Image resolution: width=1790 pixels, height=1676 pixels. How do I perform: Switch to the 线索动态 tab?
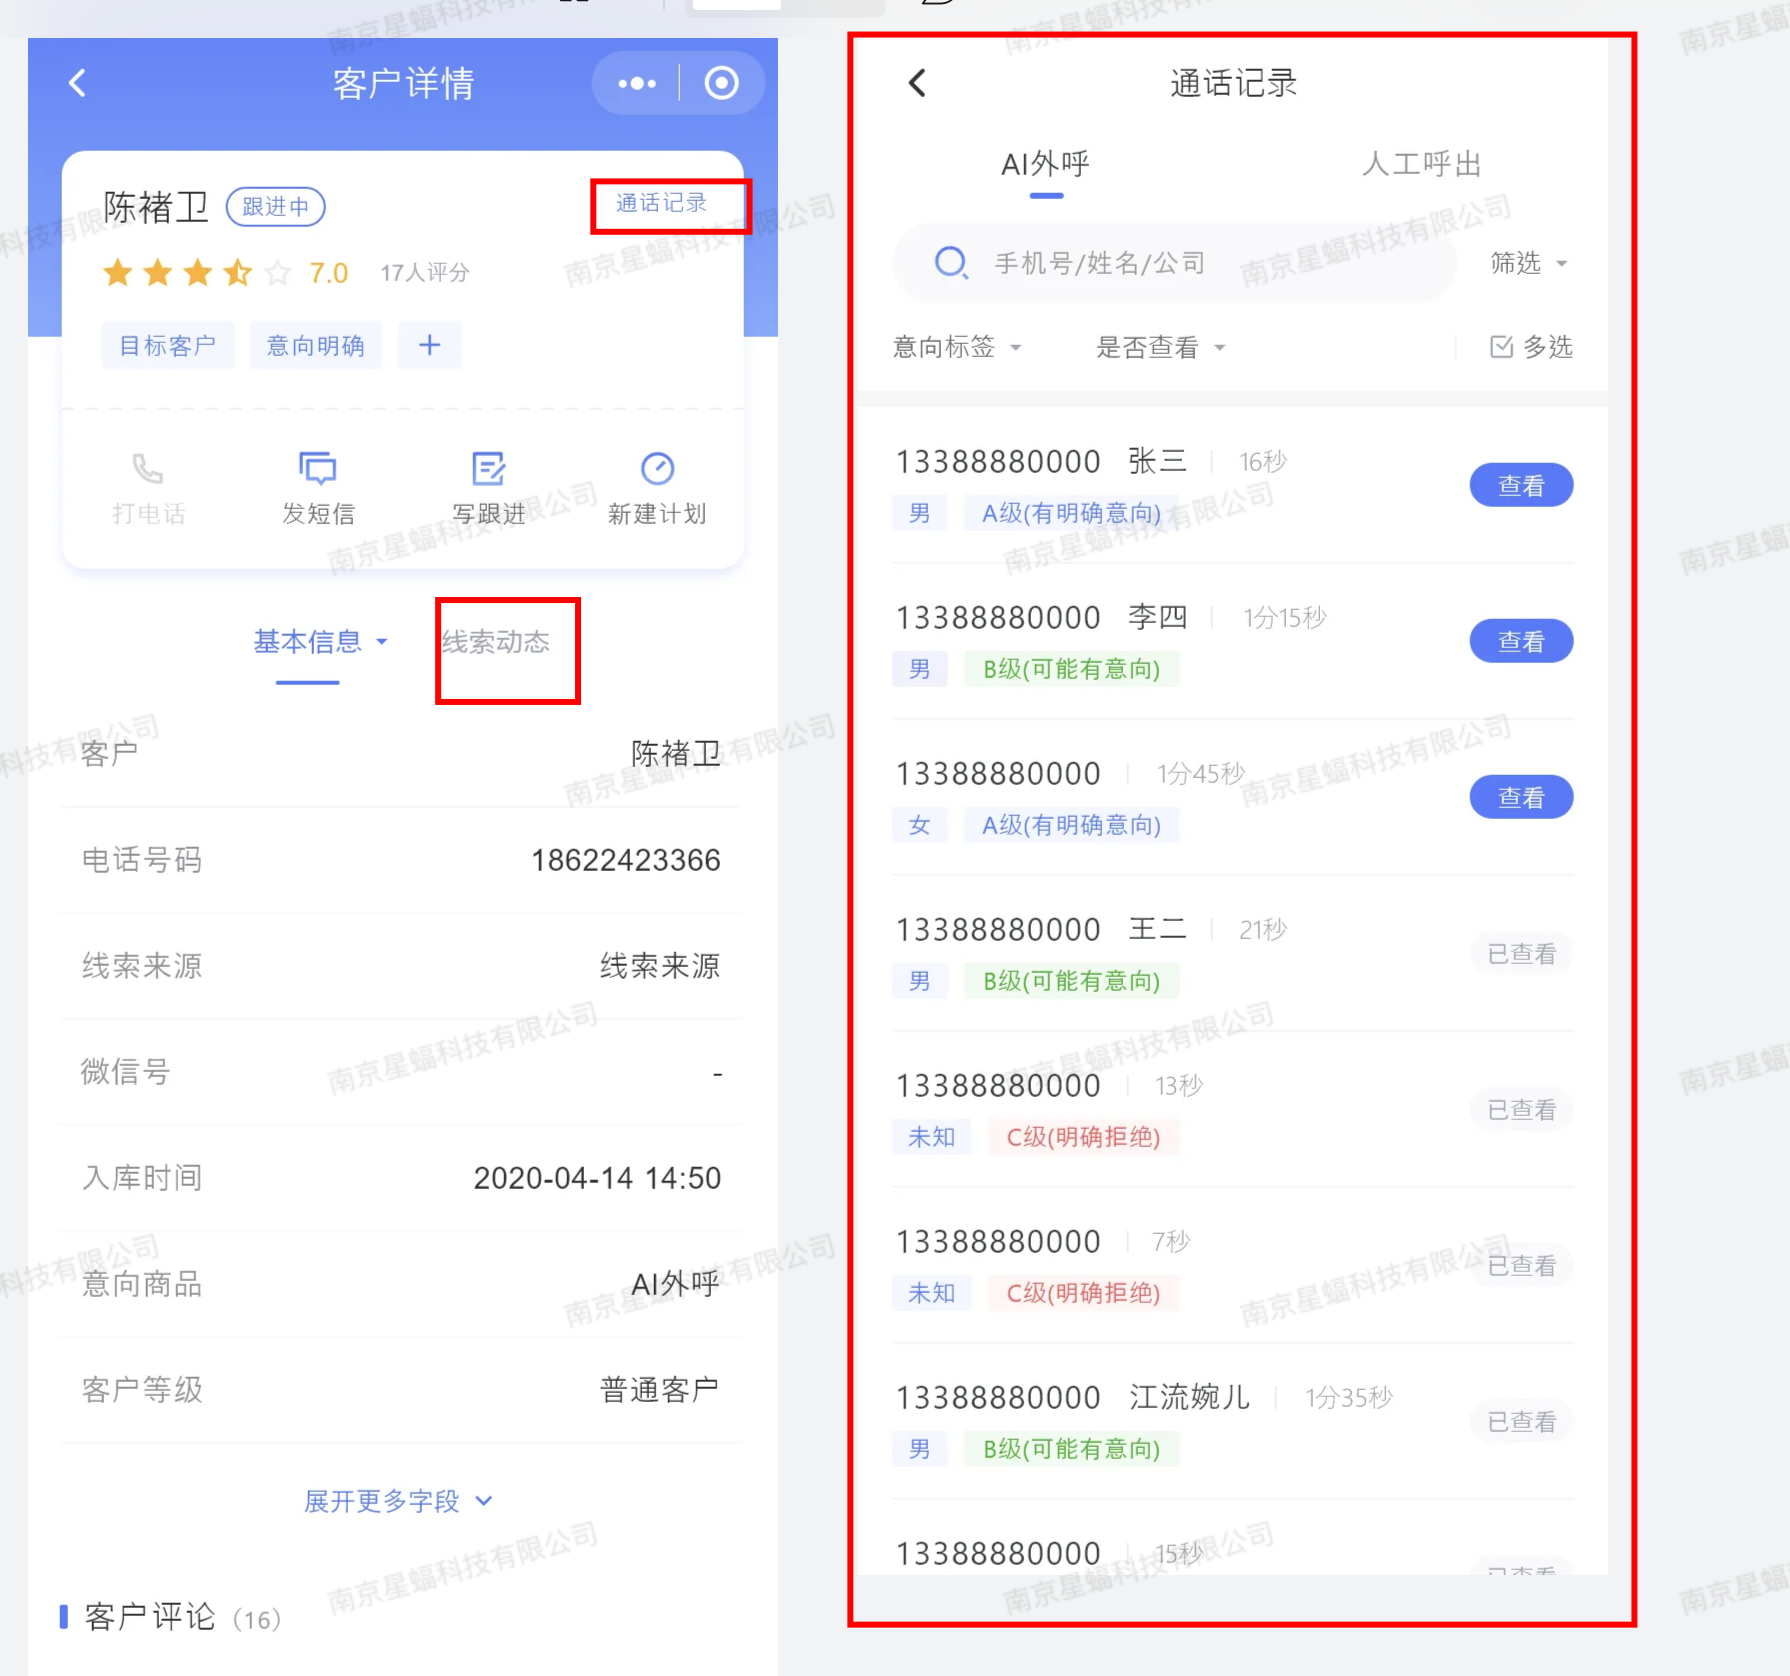tap(496, 642)
